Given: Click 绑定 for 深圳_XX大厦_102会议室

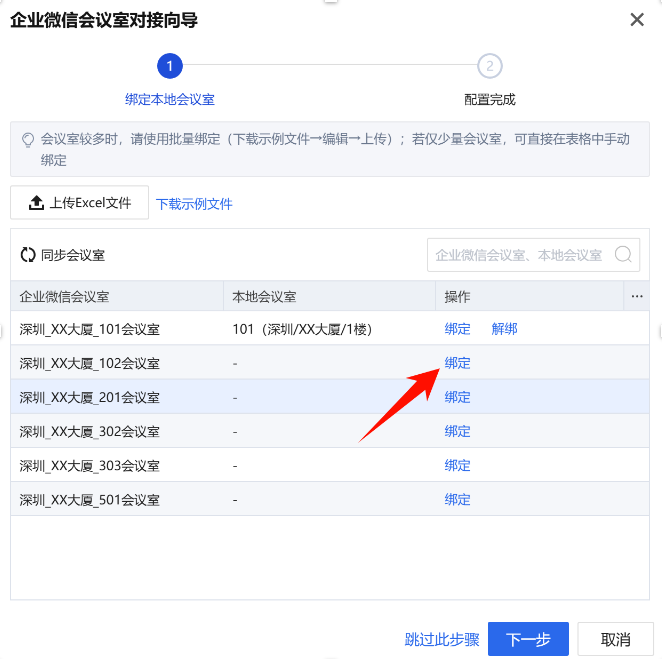Looking at the screenshot, I should [457, 363].
